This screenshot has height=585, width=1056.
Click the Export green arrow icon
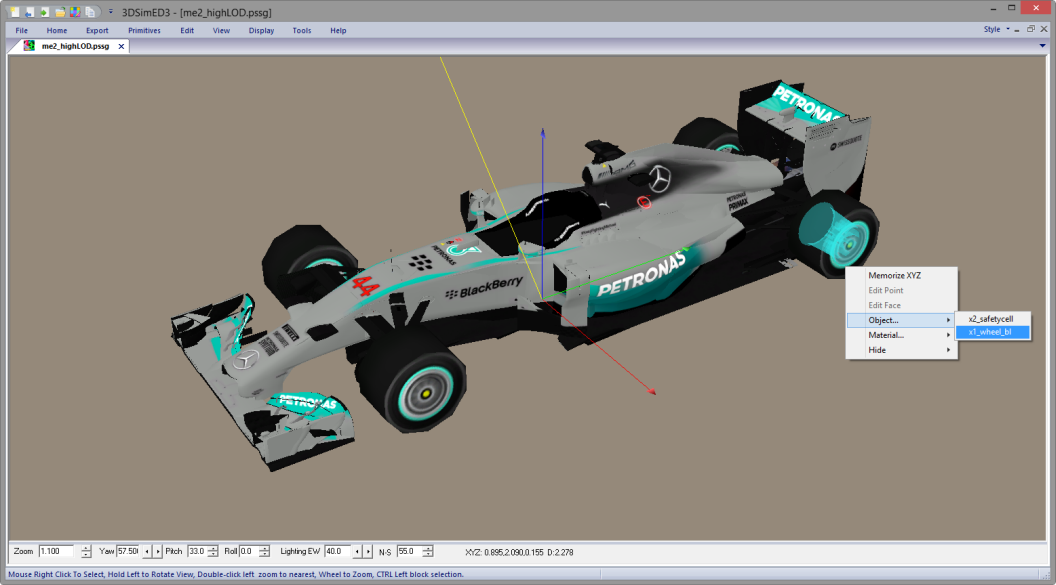coord(44,12)
